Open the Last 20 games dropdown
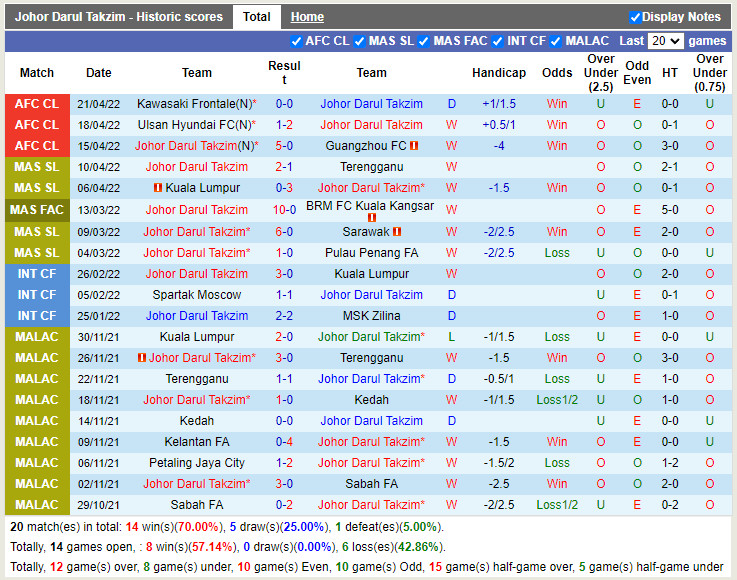The width and height of the screenshot is (737, 580). (665, 41)
